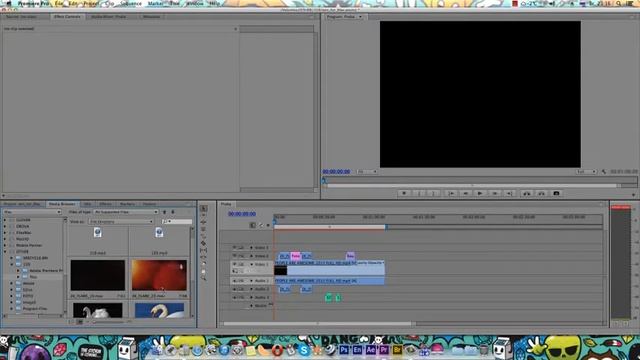
Task: Adjust Media Browser thumbnail size slider
Action: 110,322
